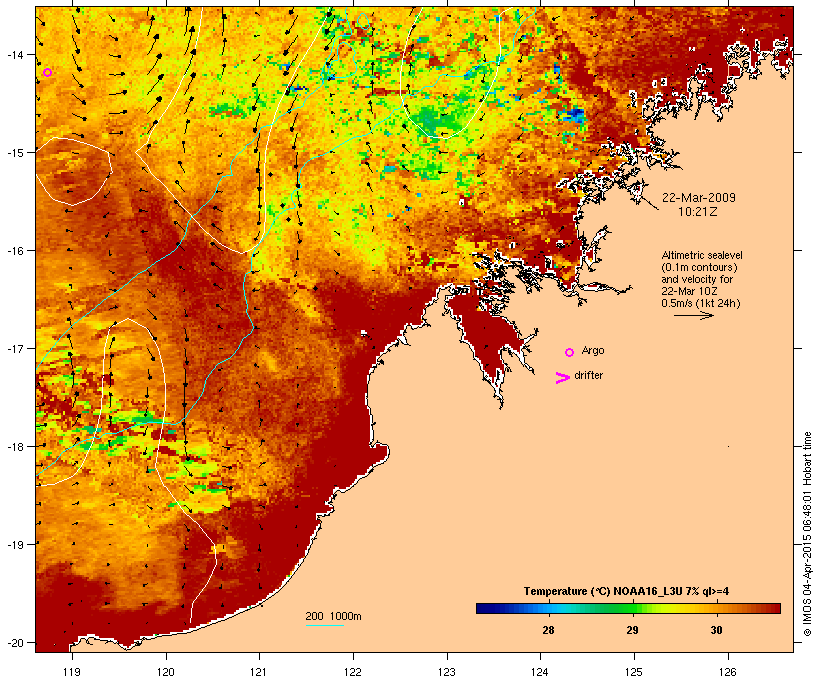Click the 'Argo' legend label

[x=593, y=350]
